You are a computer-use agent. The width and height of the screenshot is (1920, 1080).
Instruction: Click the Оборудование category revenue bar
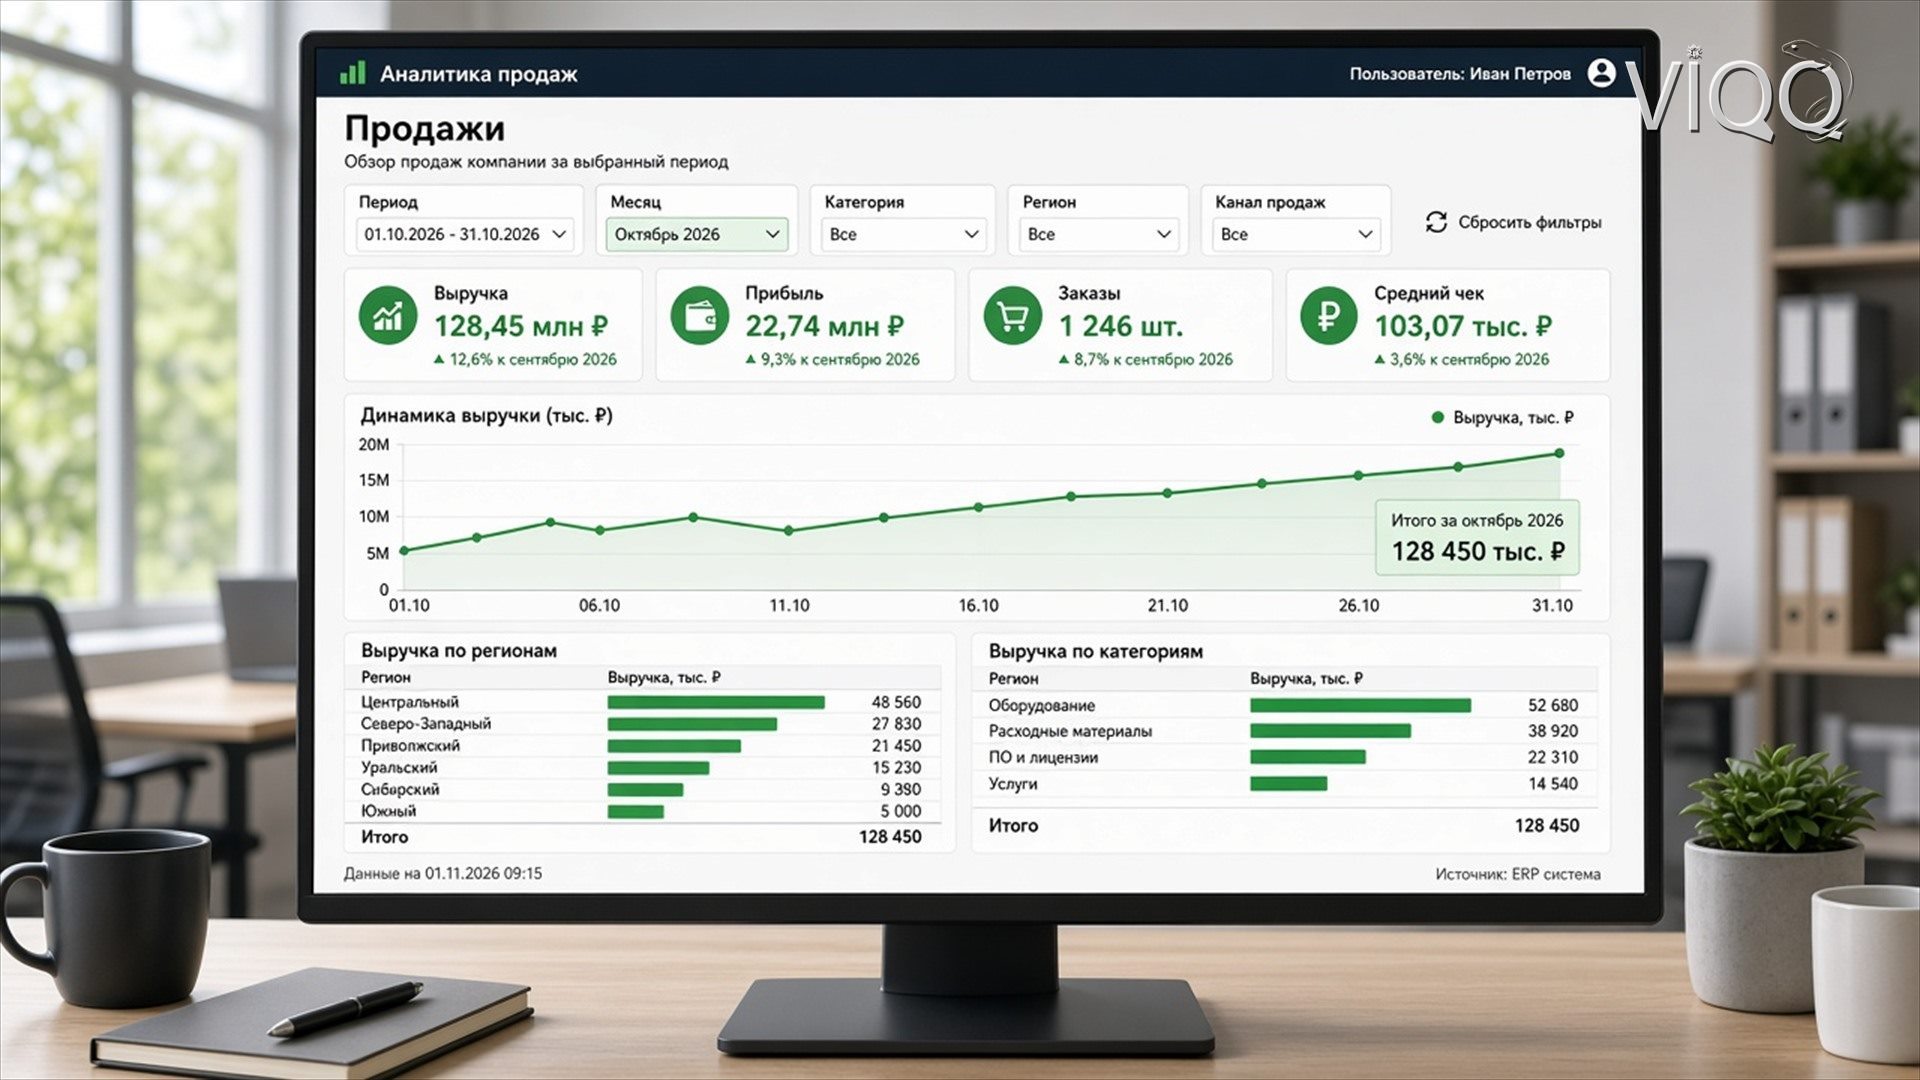(x=1360, y=705)
